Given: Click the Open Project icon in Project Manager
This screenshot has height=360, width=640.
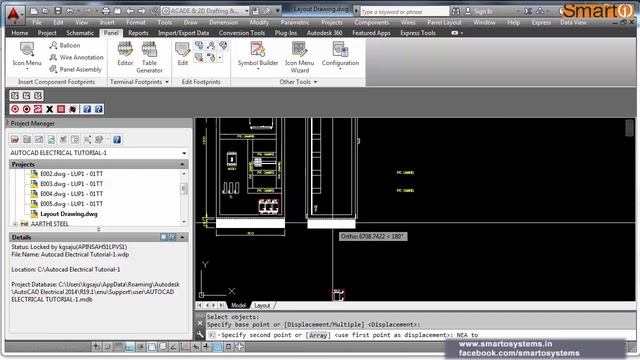Looking at the screenshot, I should click(x=15, y=140).
